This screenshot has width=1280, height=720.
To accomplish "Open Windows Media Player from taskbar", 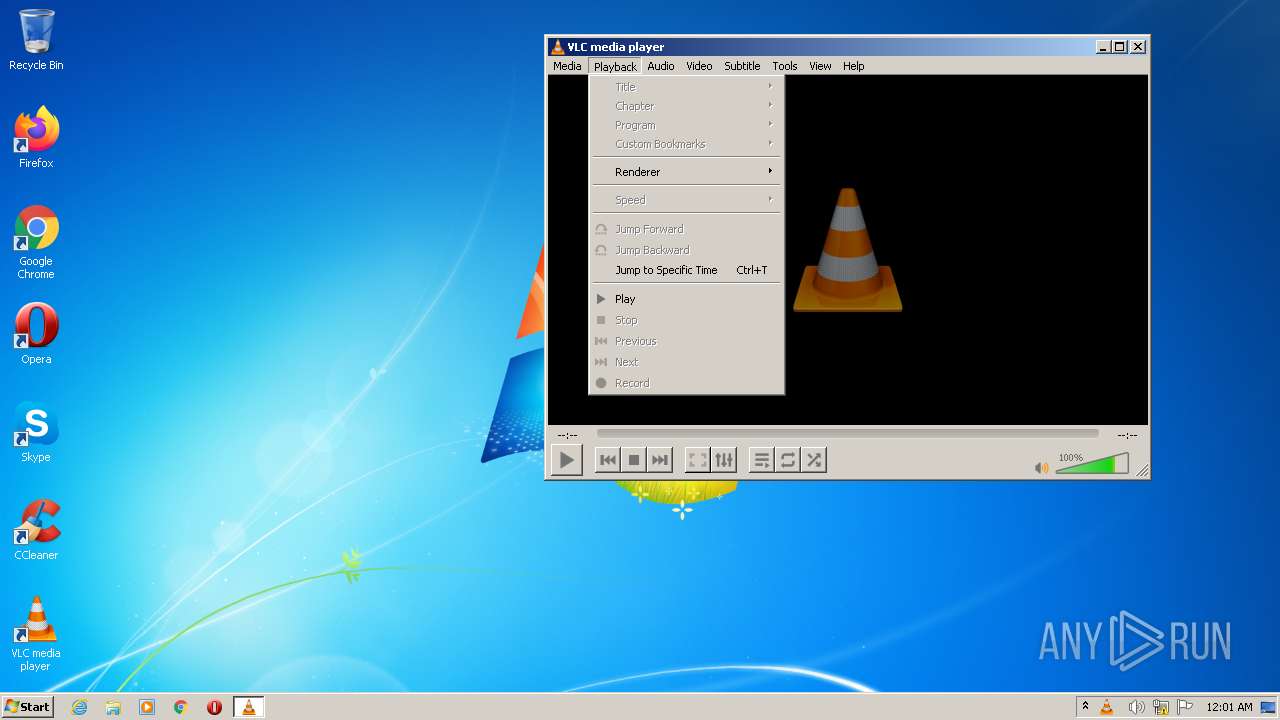I will (x=147, y=707).
